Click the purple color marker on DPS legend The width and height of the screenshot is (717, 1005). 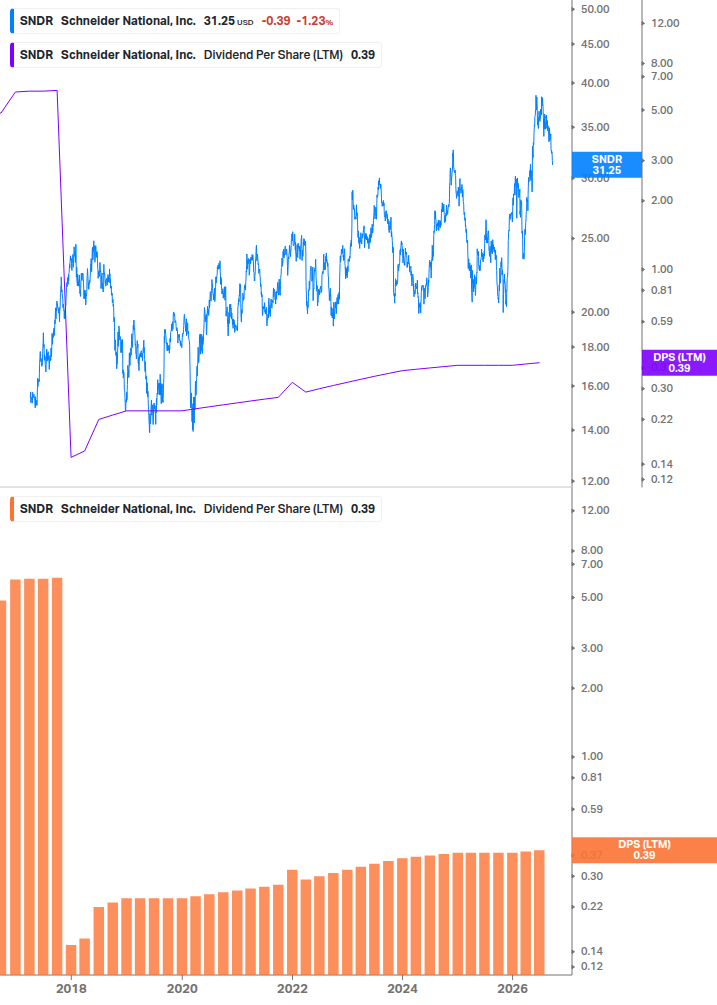point(12,55)
